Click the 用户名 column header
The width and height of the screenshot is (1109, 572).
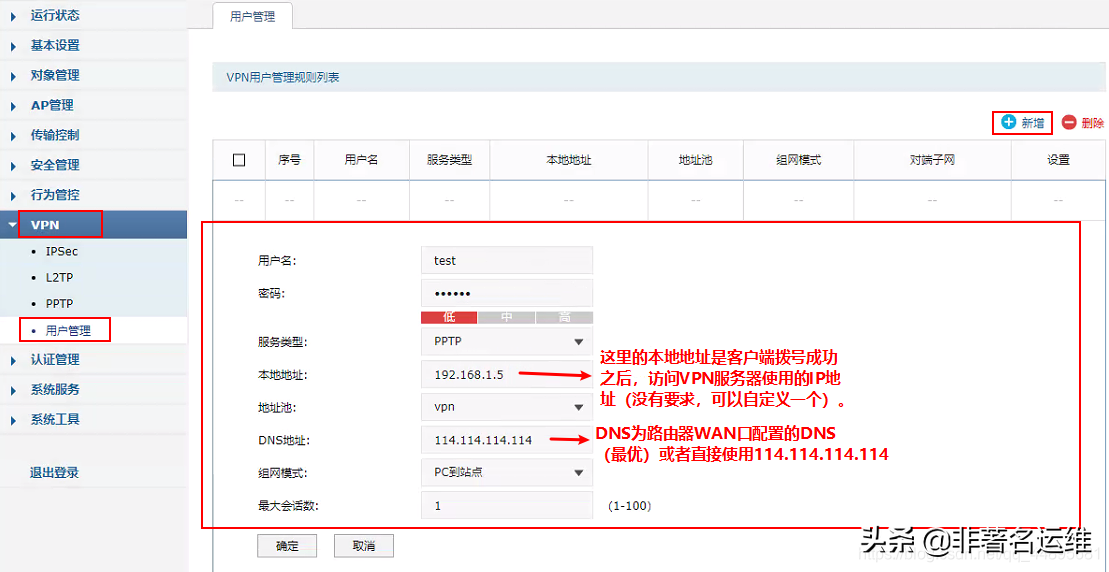pos(361,160)
